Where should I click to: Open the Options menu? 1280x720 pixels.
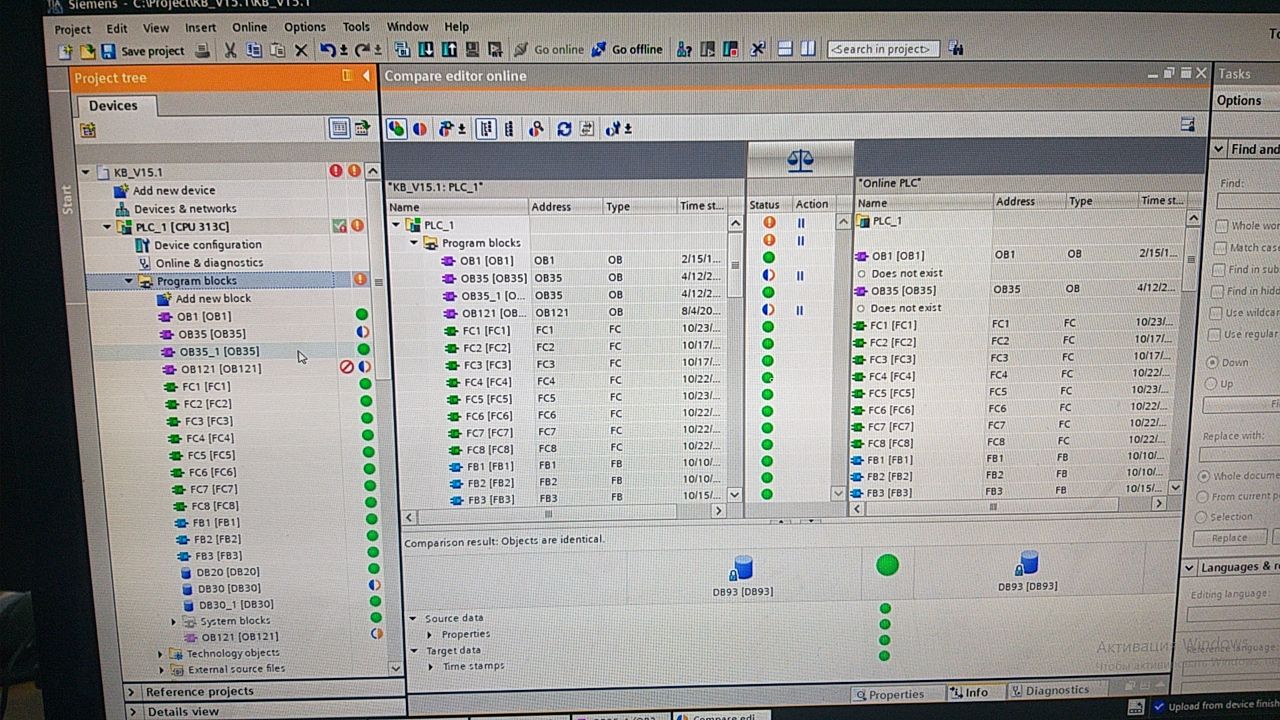click(305, 27)
